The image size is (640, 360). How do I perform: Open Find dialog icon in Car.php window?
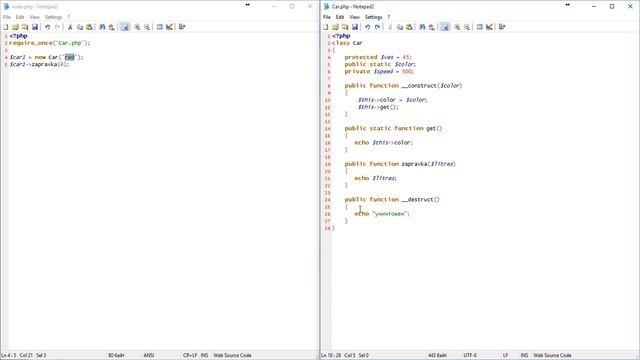(x=422, y=27)
